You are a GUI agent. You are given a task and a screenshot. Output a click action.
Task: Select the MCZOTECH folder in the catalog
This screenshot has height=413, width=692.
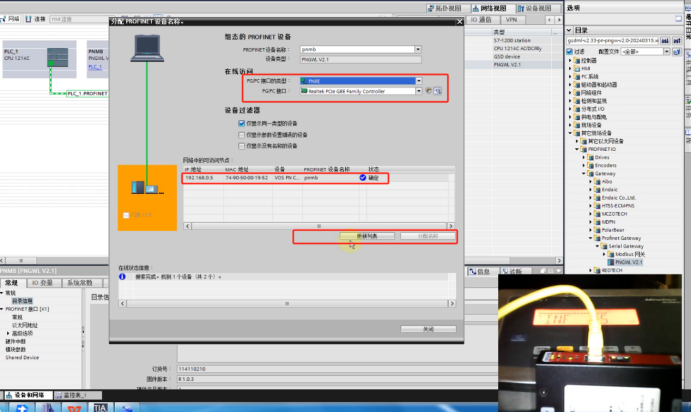[x=611, y=214]
